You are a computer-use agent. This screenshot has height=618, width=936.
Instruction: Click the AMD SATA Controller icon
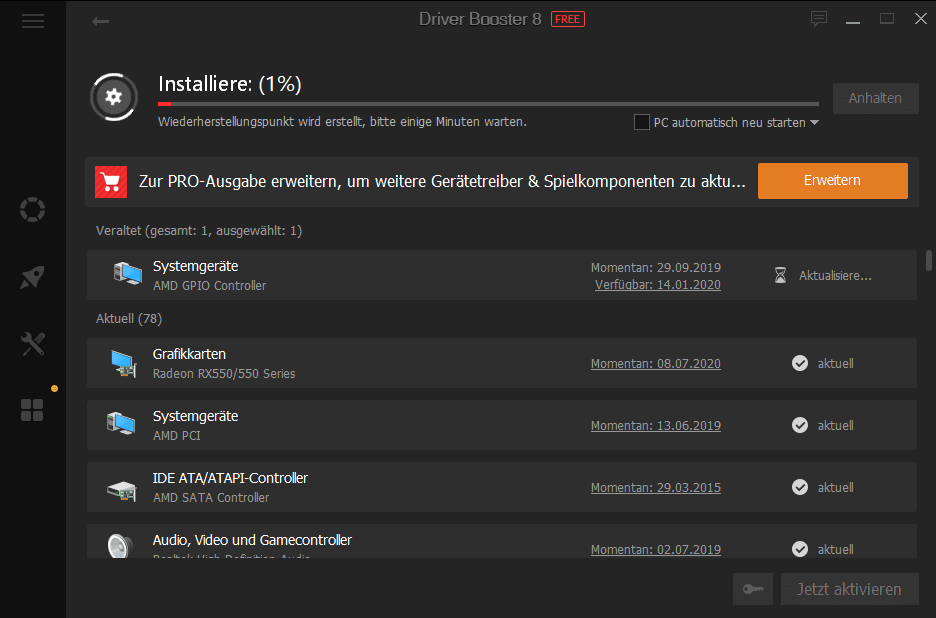click(122, 490)
